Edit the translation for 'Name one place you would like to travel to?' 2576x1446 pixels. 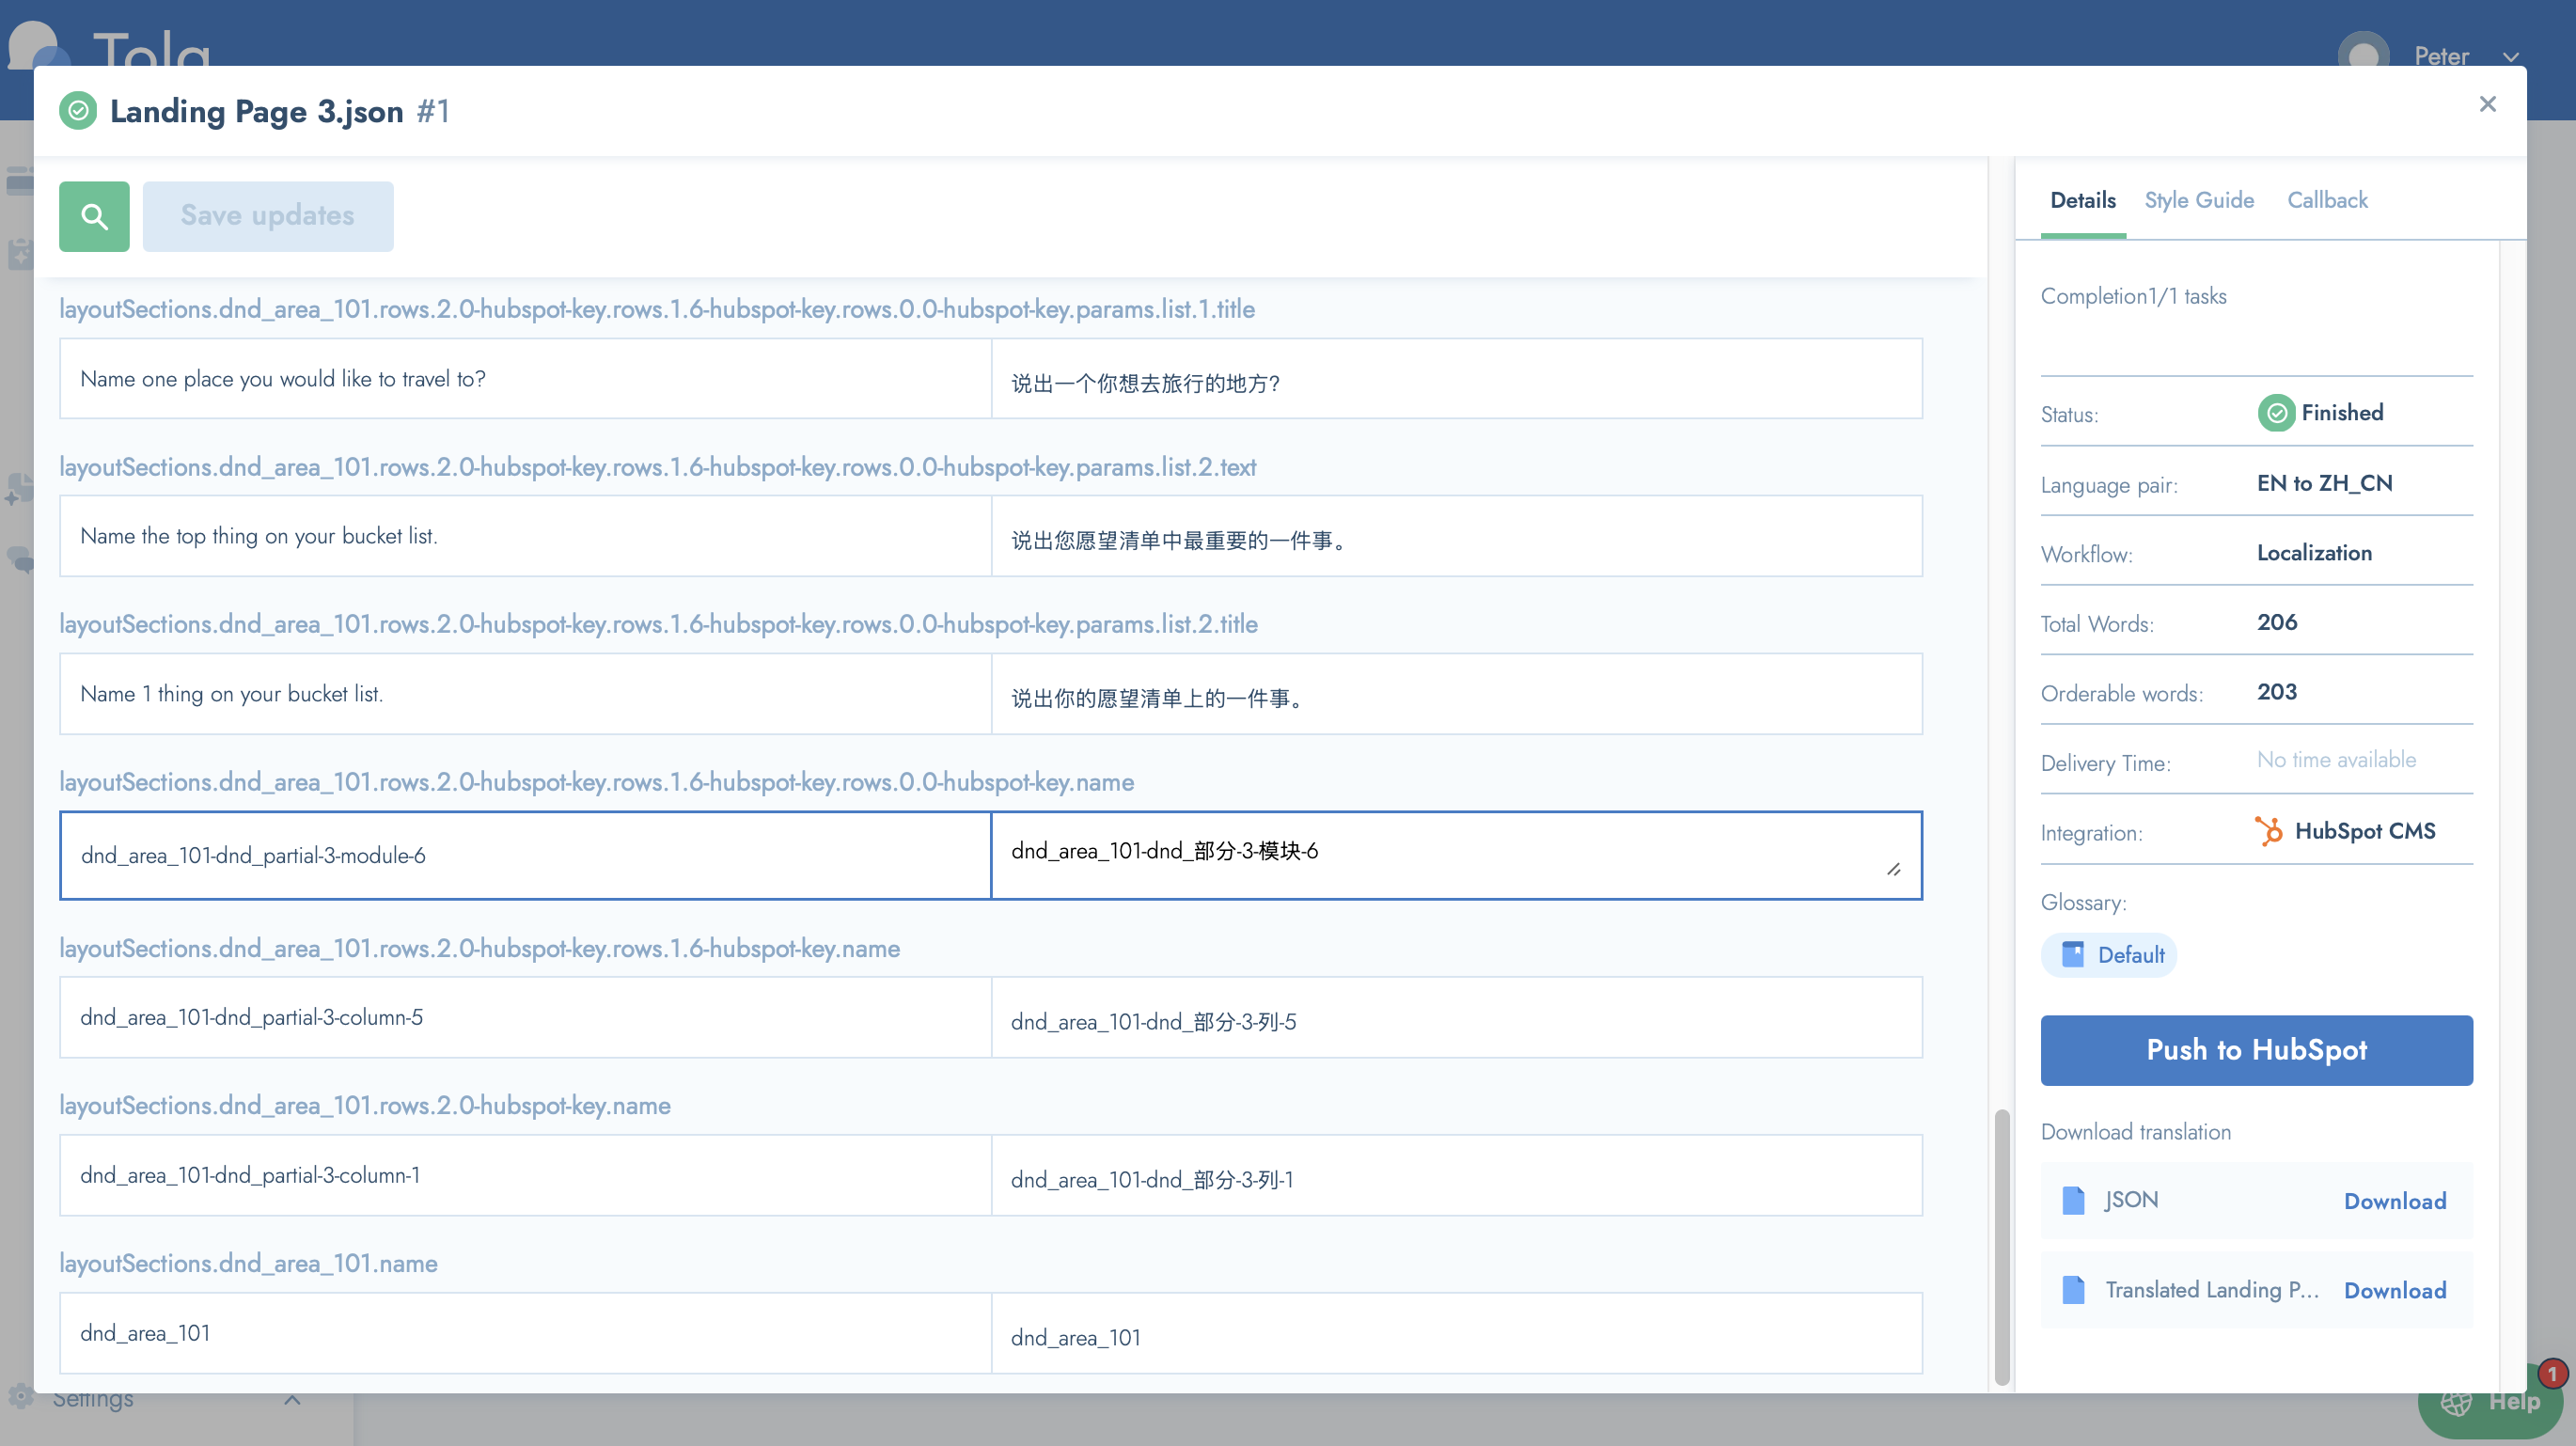click(1456, 380)
